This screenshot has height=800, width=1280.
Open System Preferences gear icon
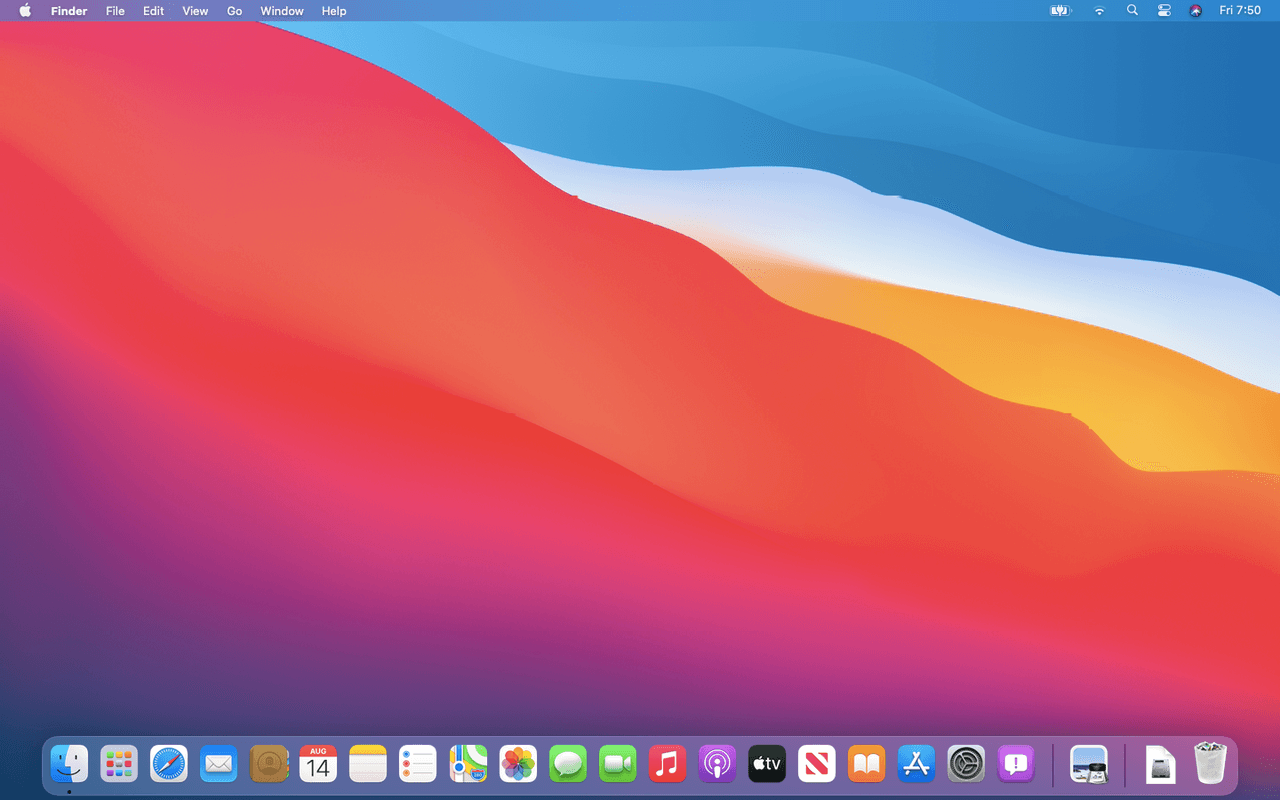pyautogui.click(x=966, y=765)
